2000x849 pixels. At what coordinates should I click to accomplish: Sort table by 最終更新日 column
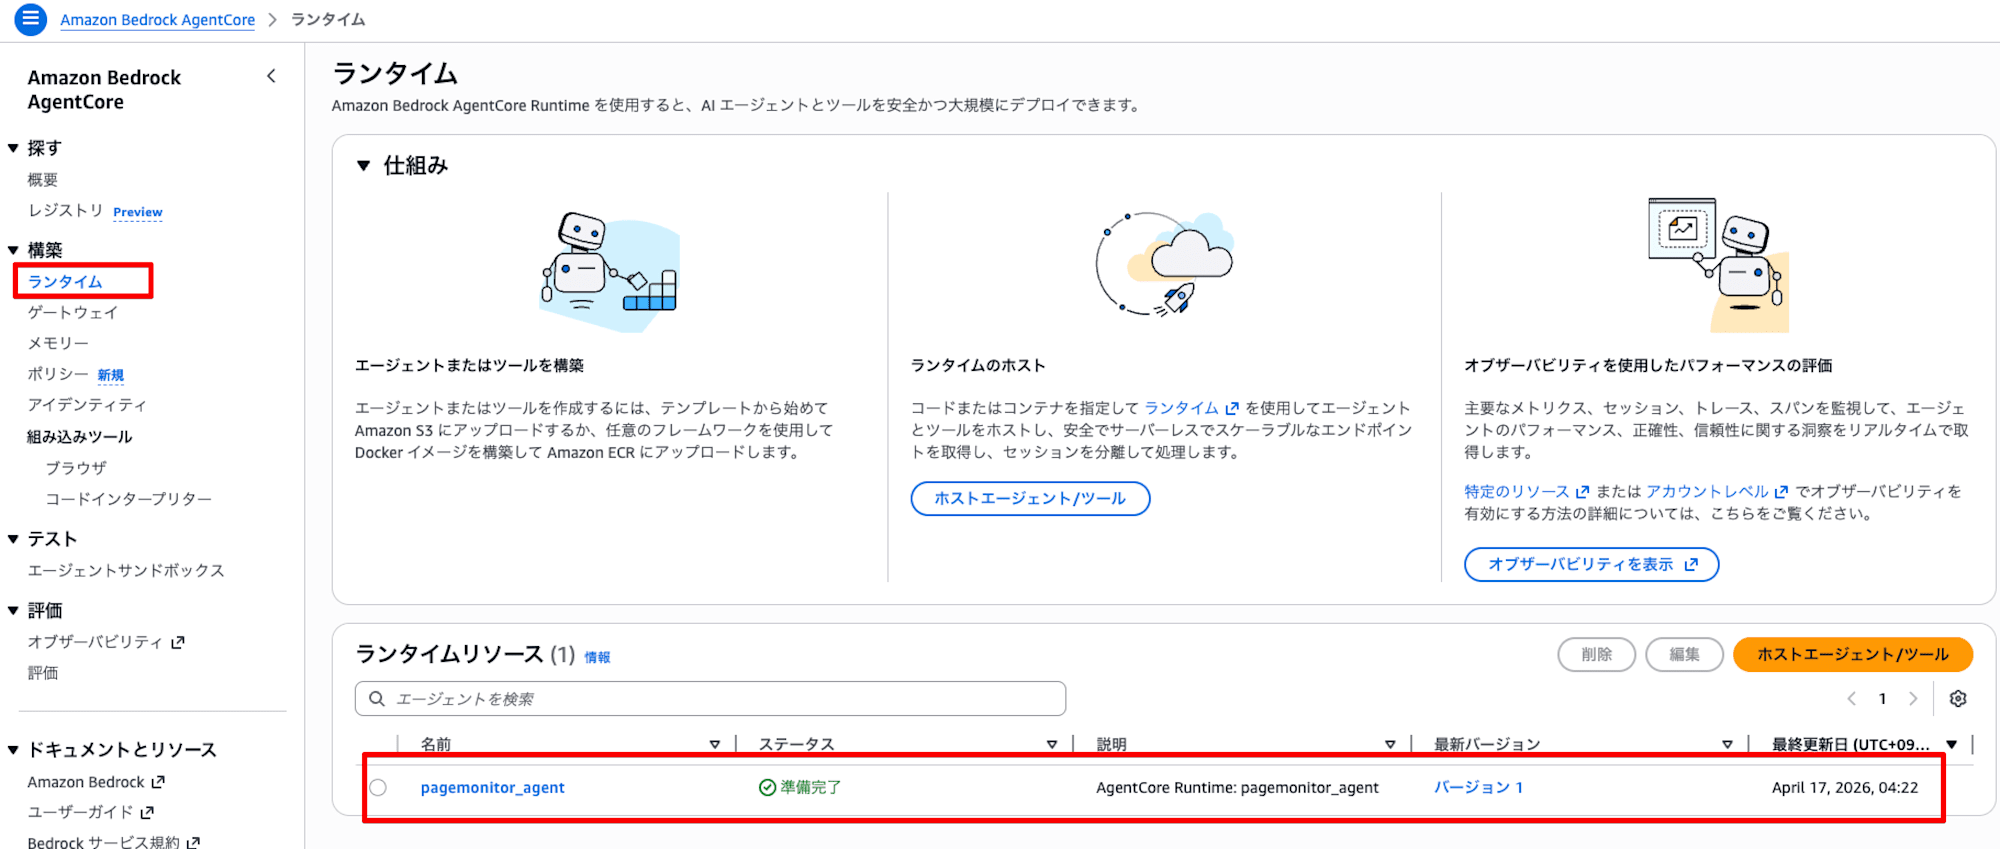pos(1951,744)
